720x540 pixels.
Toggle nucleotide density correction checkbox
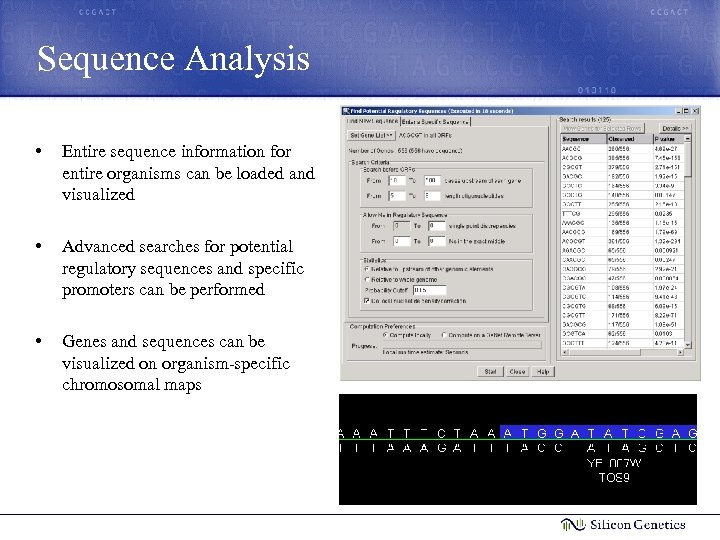point(366,301)
